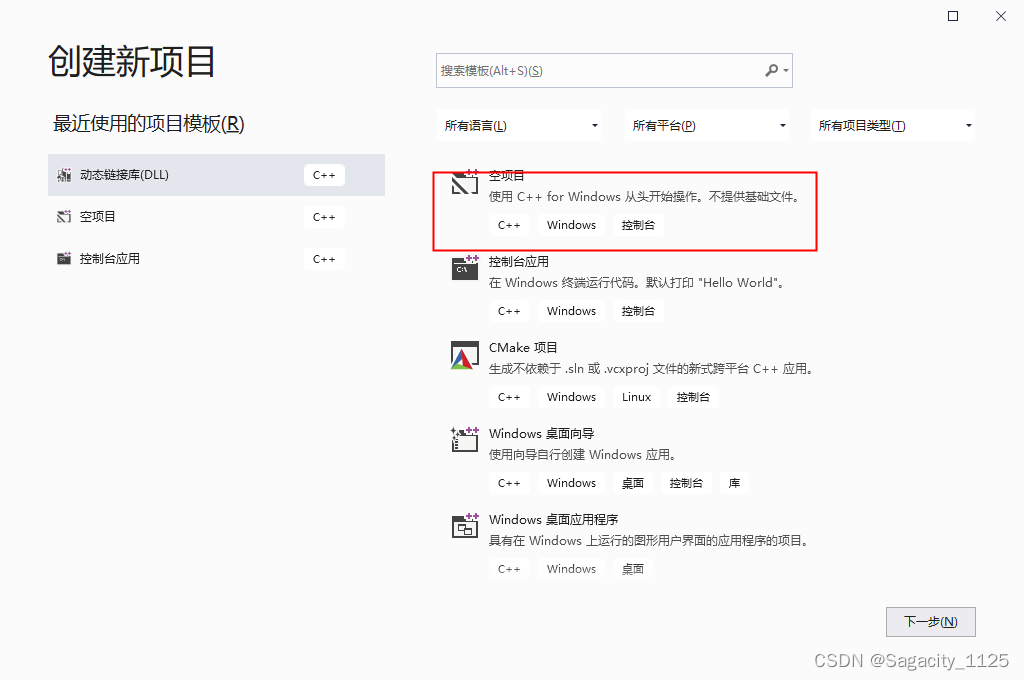The width and height of the screenshot is (1024, 680).
Task: Filter by the C++ tag under 空项目
Action: (x=509, y=225)
